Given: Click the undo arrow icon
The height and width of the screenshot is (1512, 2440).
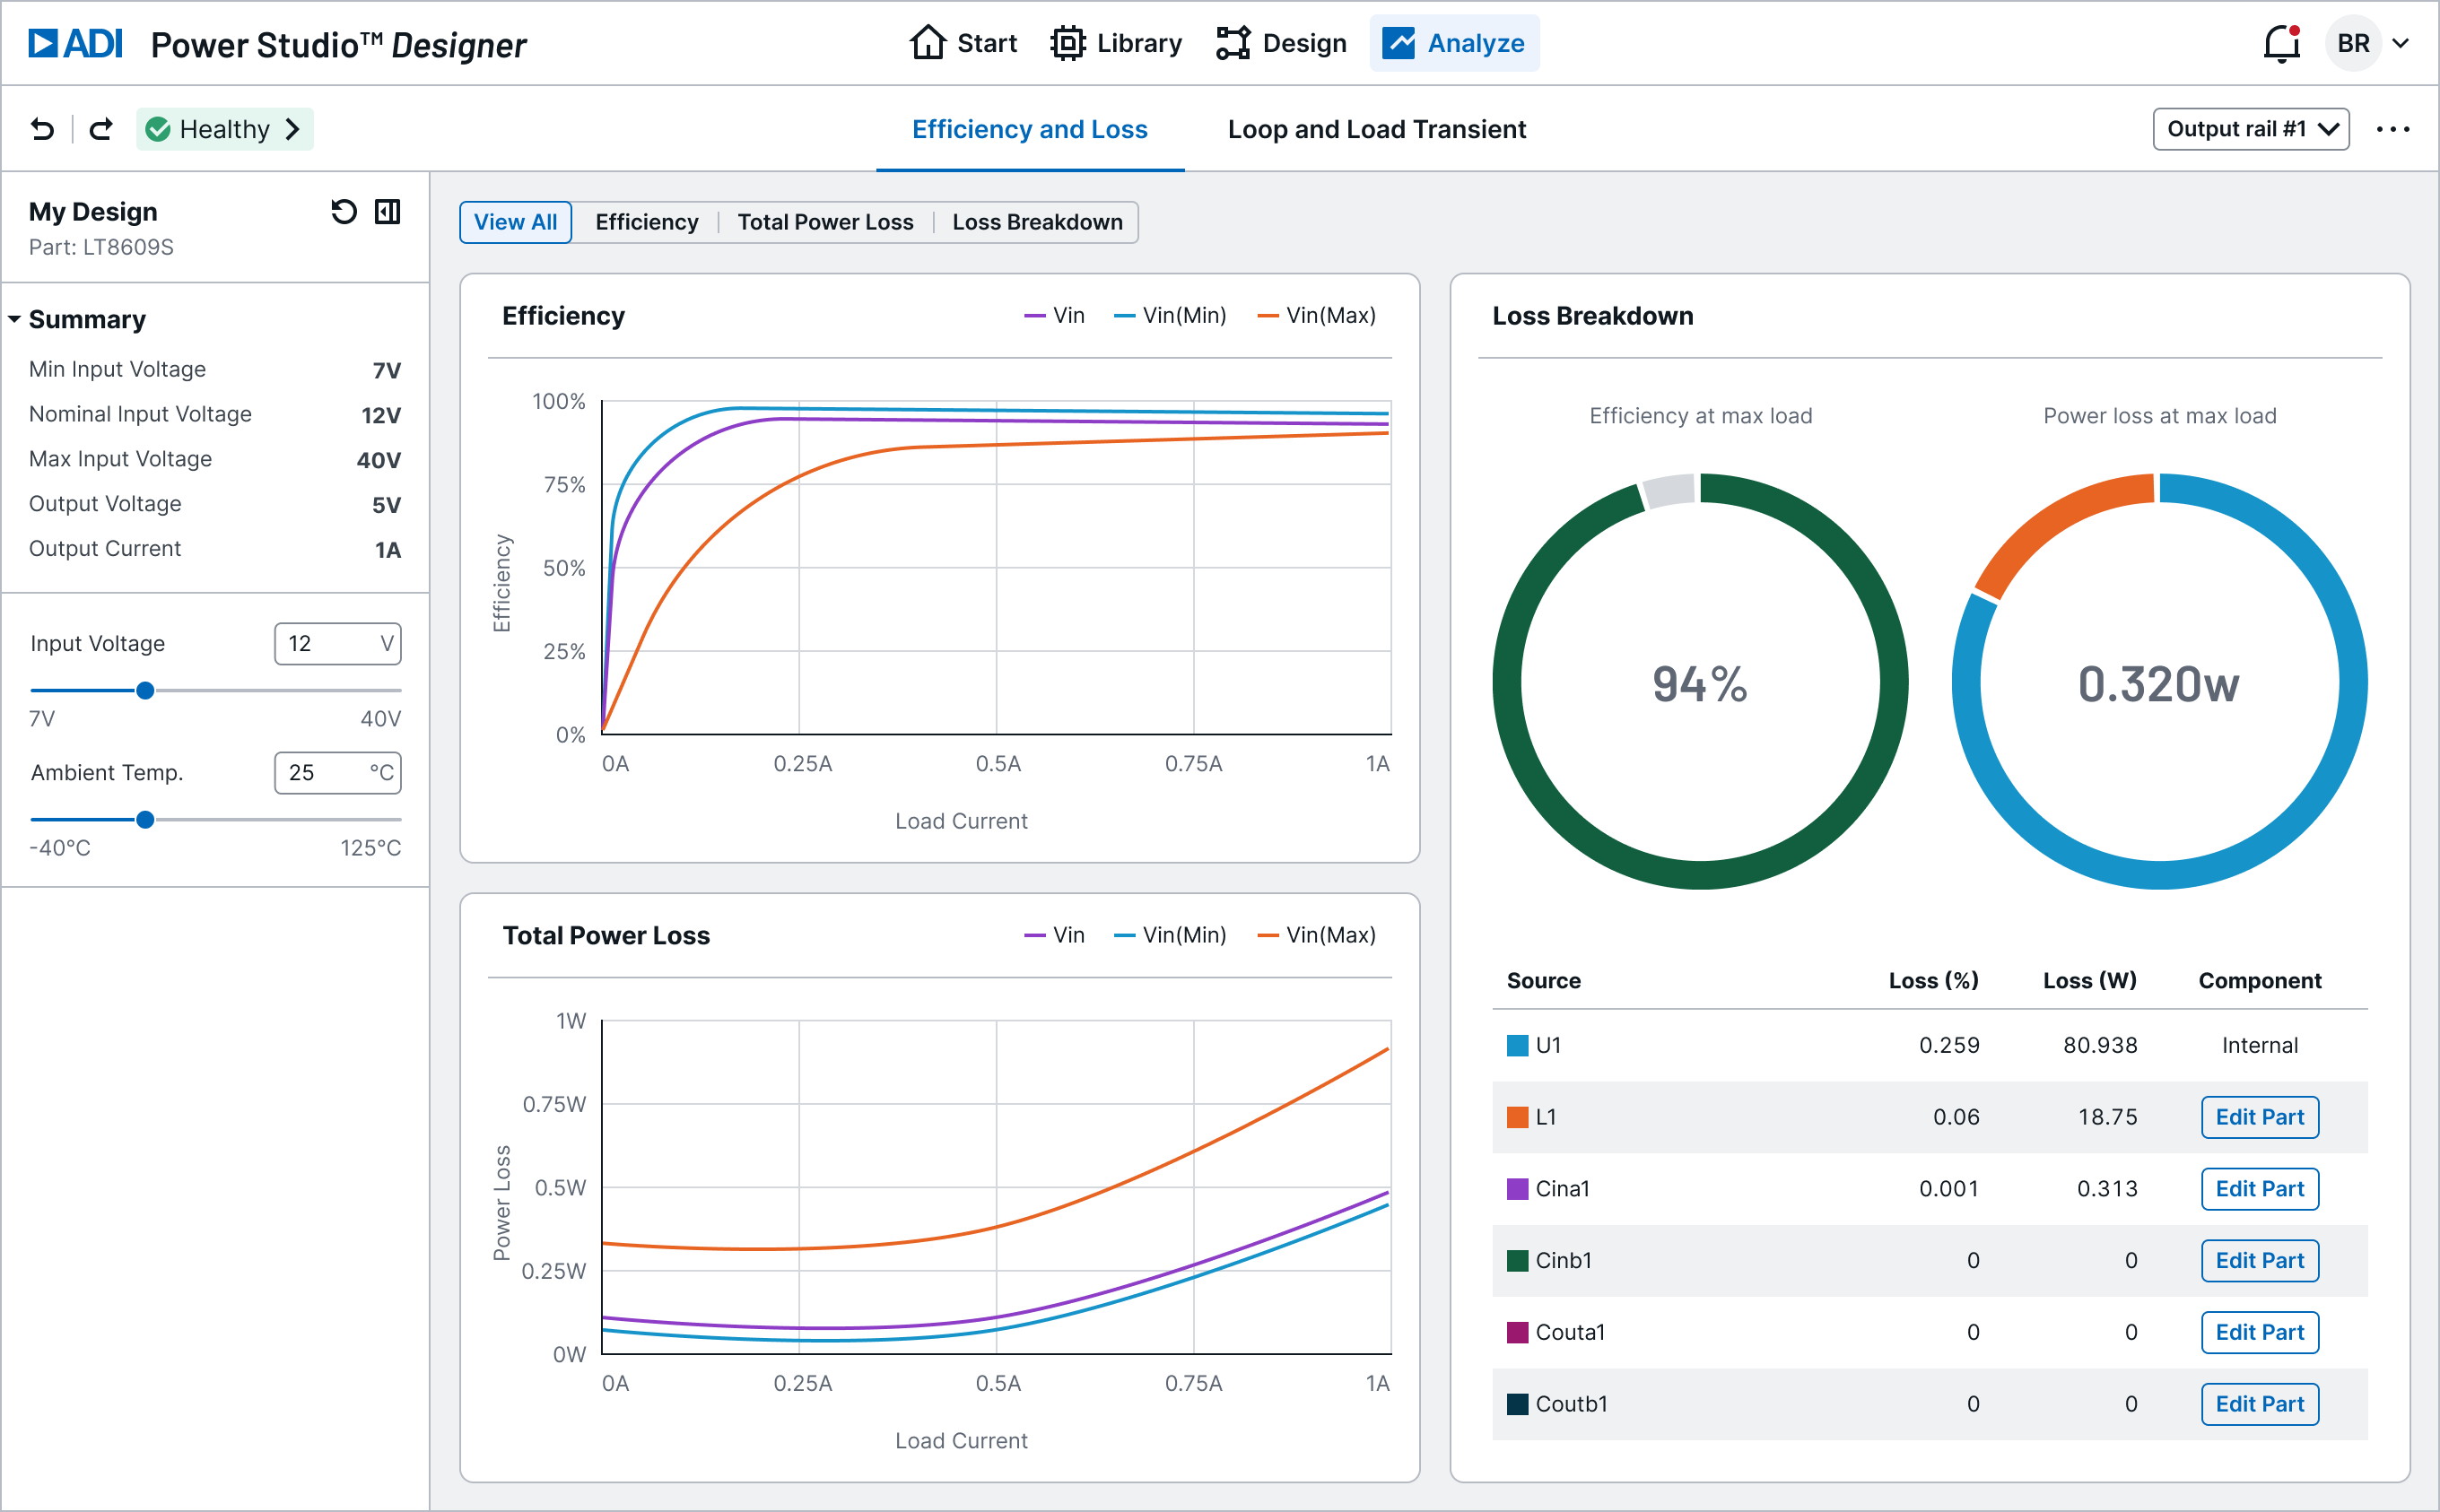Looking at the screenshot, I should (41, 128).
